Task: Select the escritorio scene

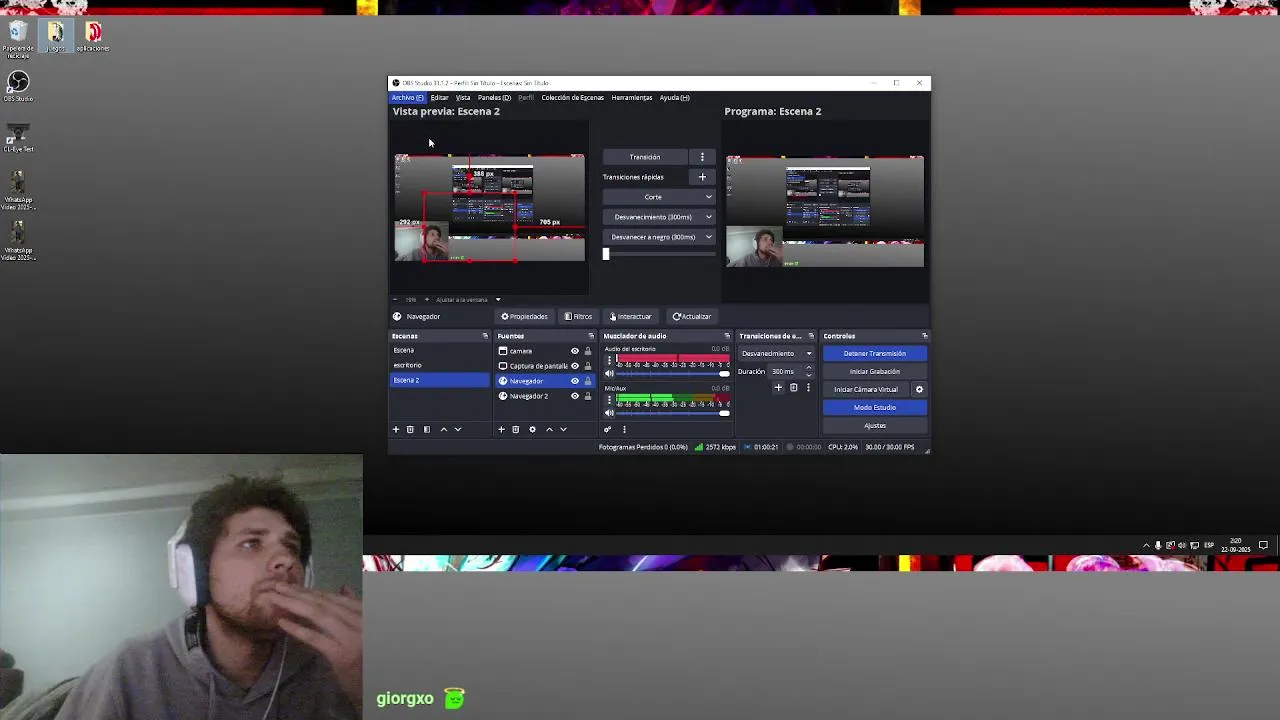Action: [440, 365]
